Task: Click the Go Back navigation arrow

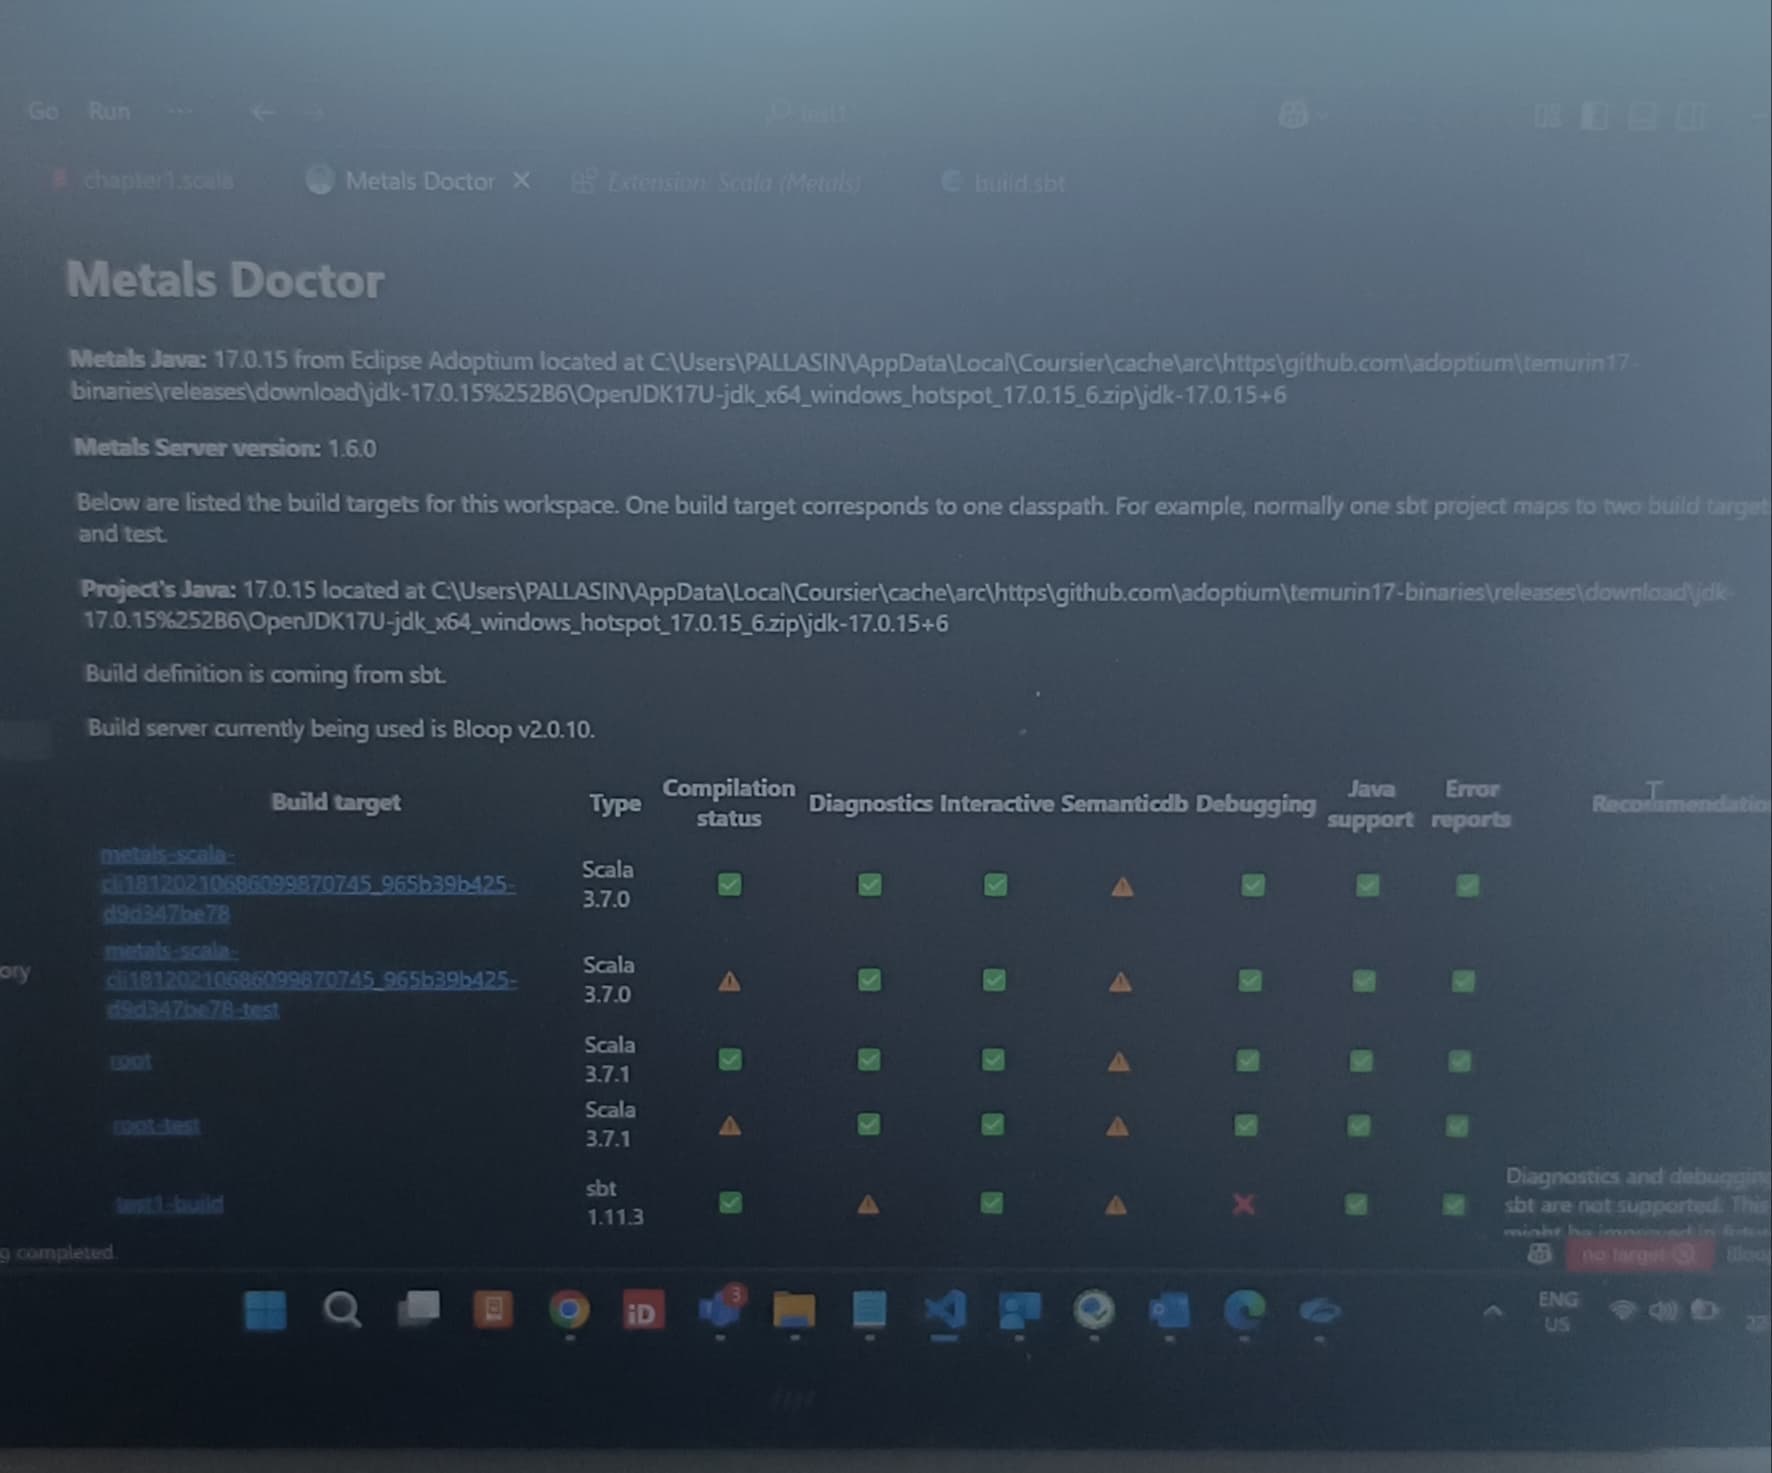Action: coord(262,112)
